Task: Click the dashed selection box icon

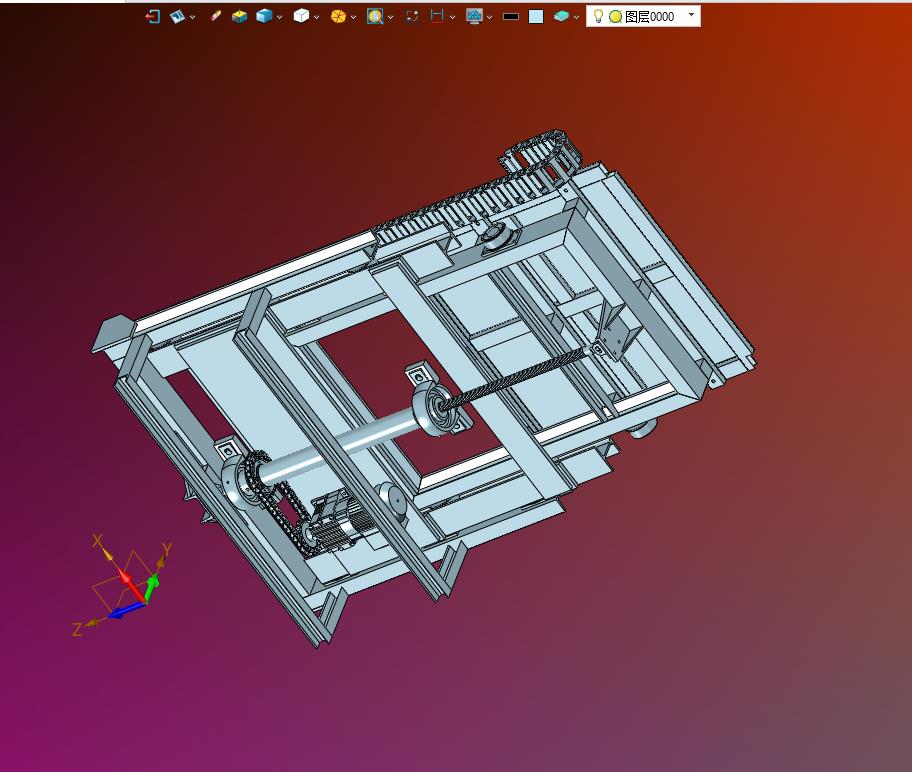Action: pos(412,16)
